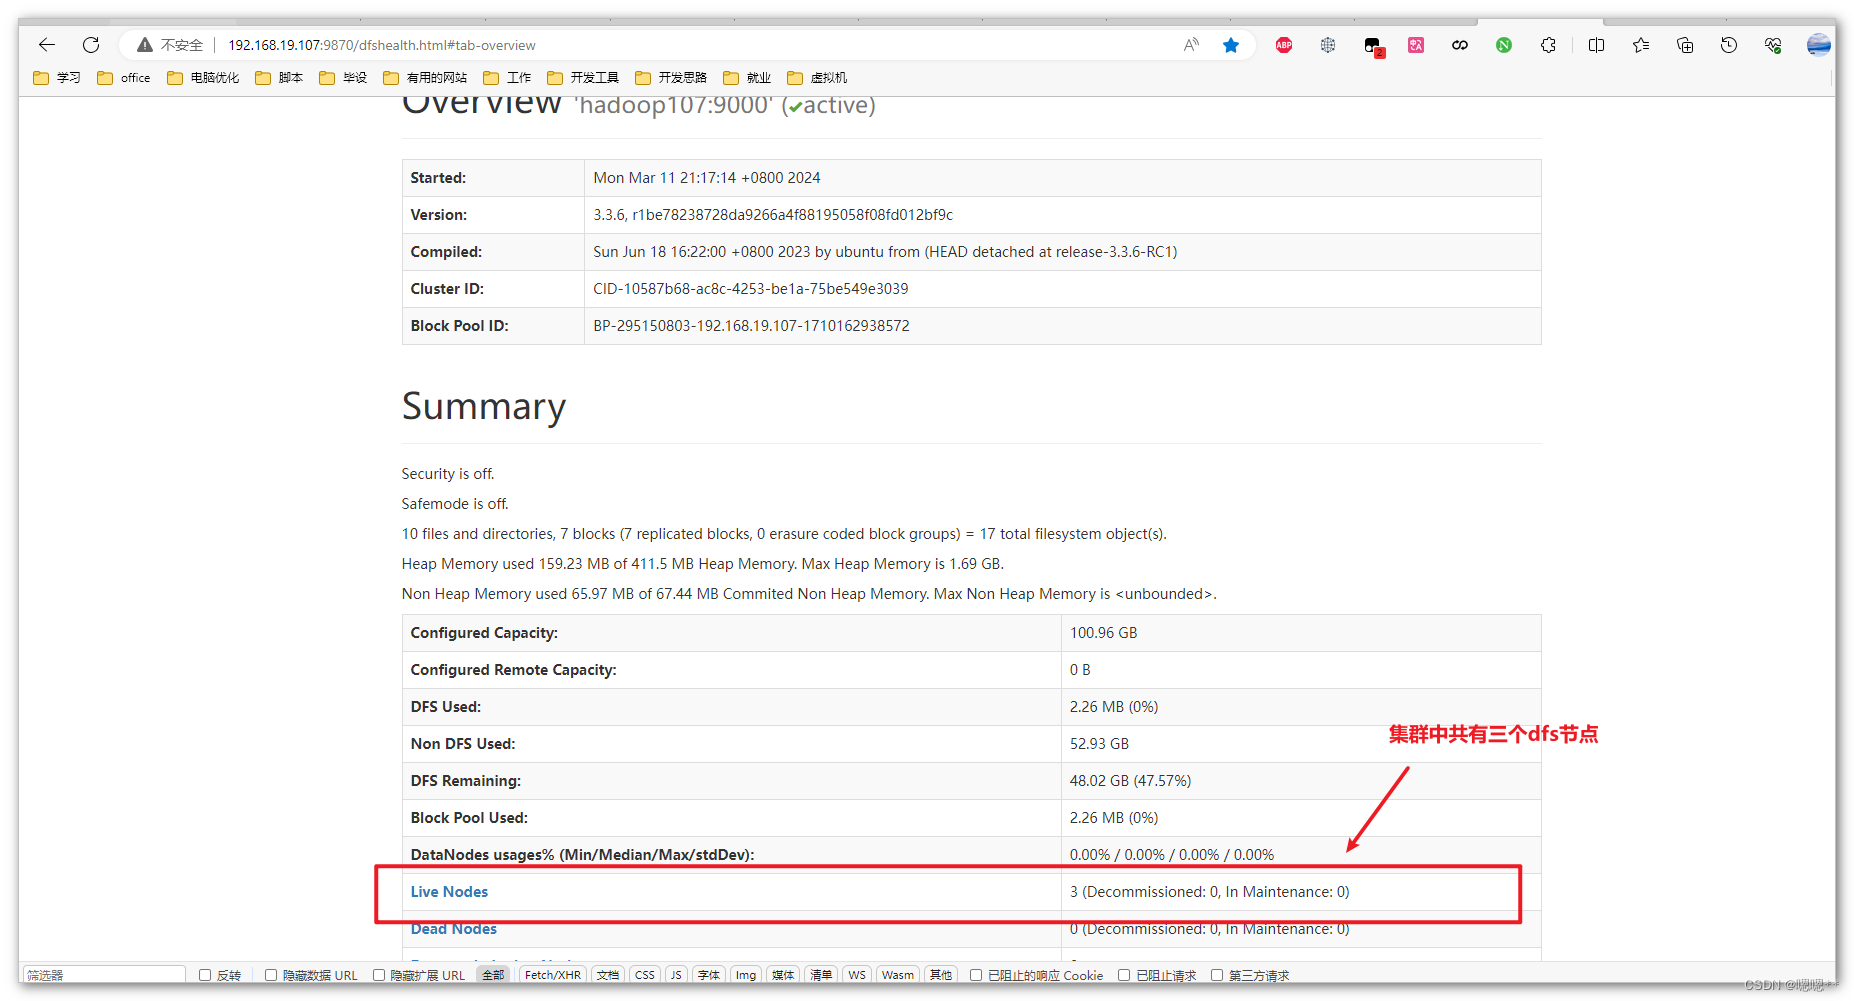The height and width of the screenshot is (1001, 1854).
Task: Click the Summary heading
Action: 484,407
